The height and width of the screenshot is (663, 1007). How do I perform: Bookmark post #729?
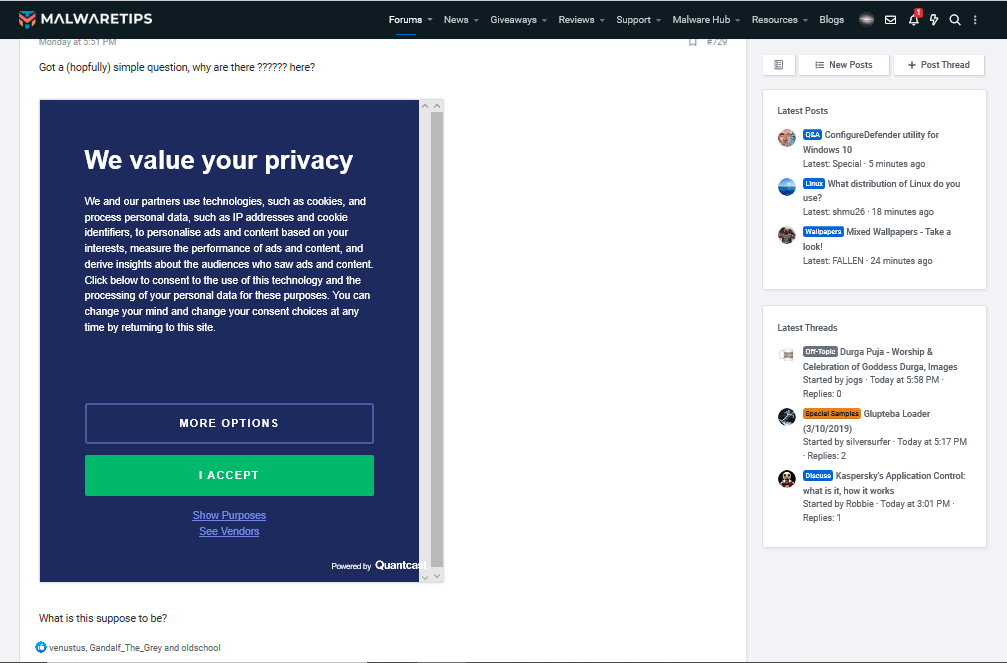click(x=692, y=42)
